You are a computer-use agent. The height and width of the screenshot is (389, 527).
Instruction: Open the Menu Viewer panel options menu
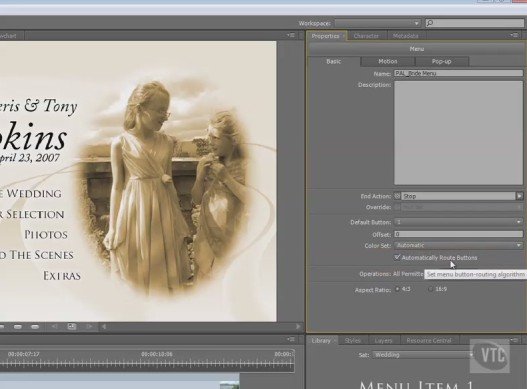pos(290,35)
